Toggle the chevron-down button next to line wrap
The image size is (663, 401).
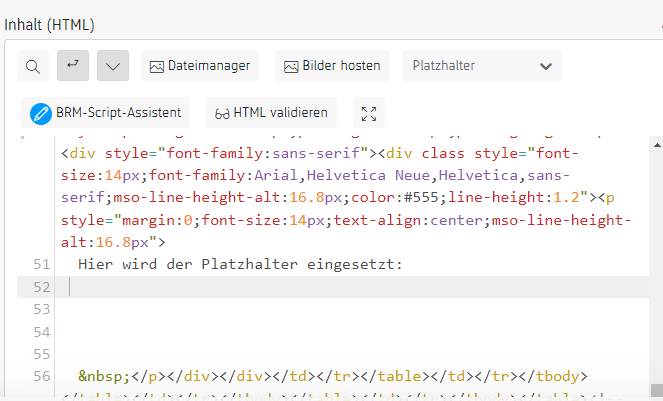113,66
